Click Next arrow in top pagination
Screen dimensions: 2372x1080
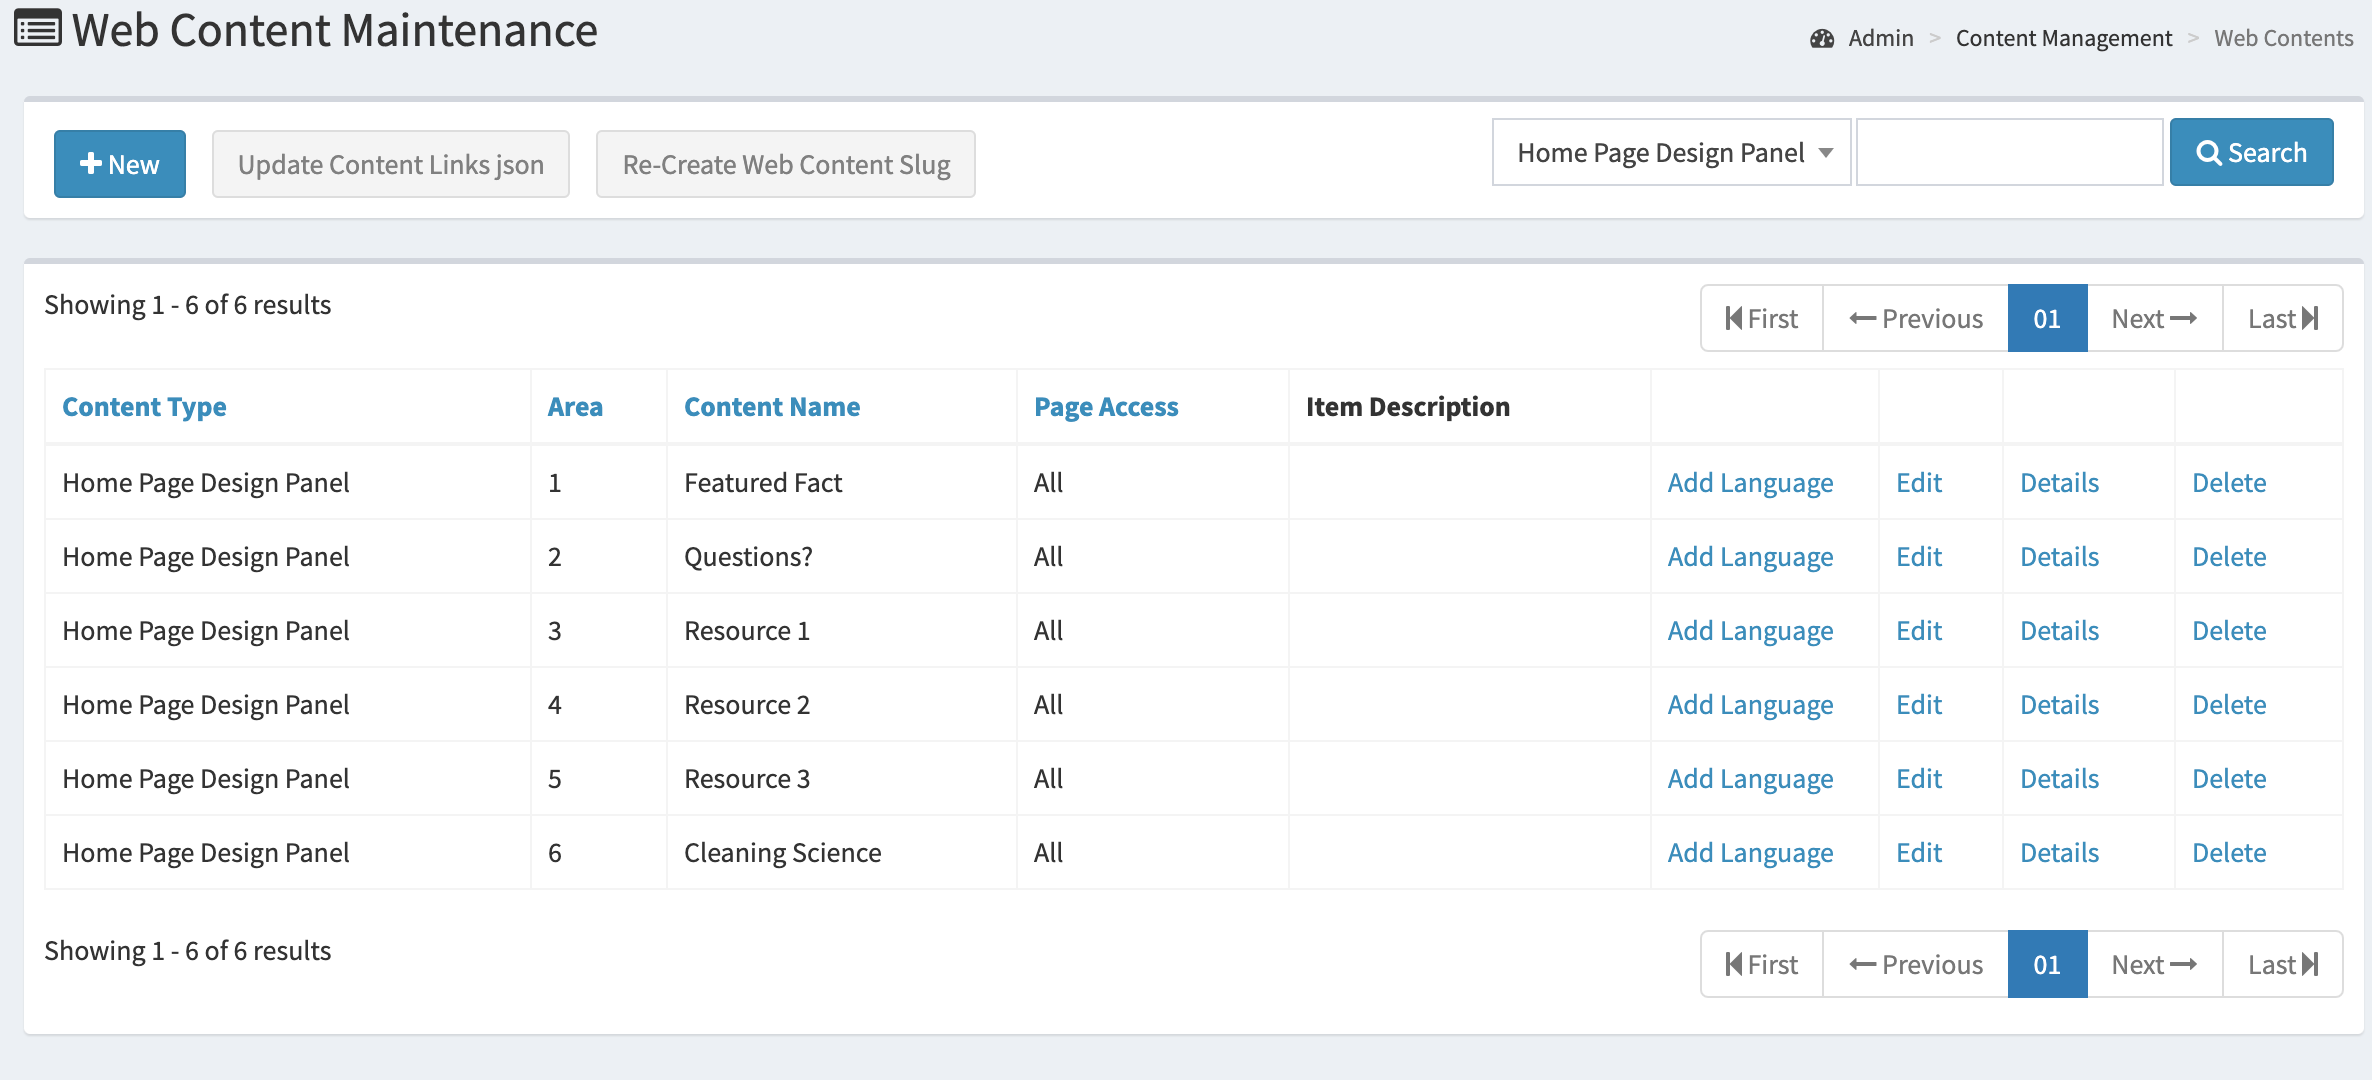2154,319
